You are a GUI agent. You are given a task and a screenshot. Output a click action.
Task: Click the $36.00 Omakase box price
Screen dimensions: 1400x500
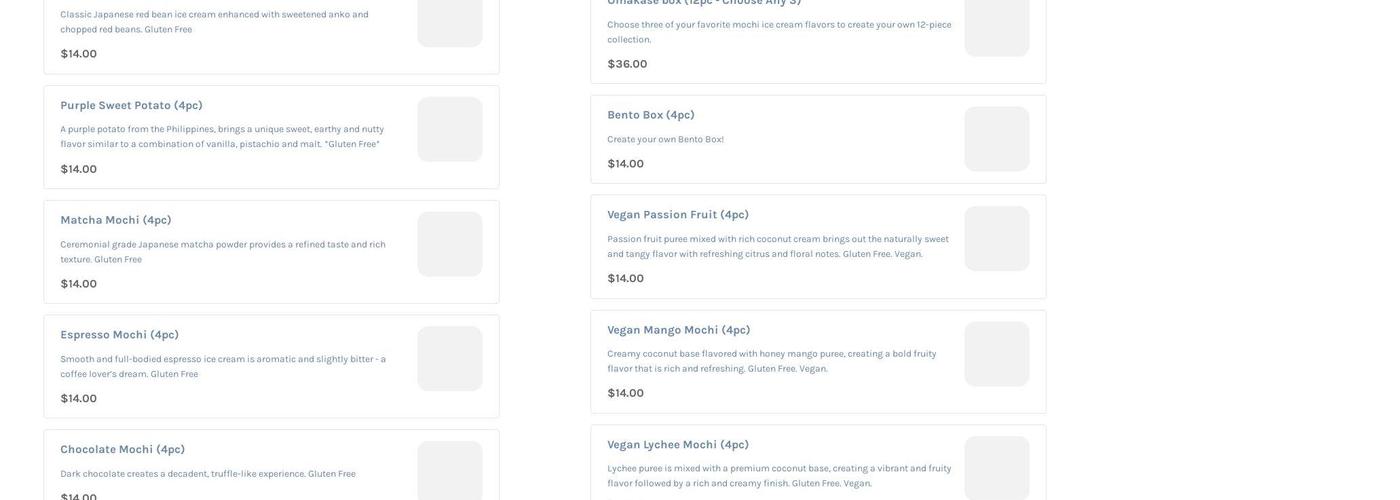[x=627, y=64]
